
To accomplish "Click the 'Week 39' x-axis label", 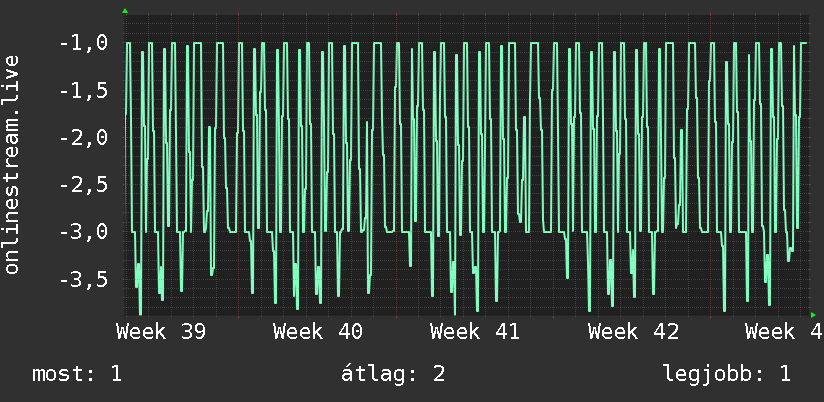I will point(161,332).
